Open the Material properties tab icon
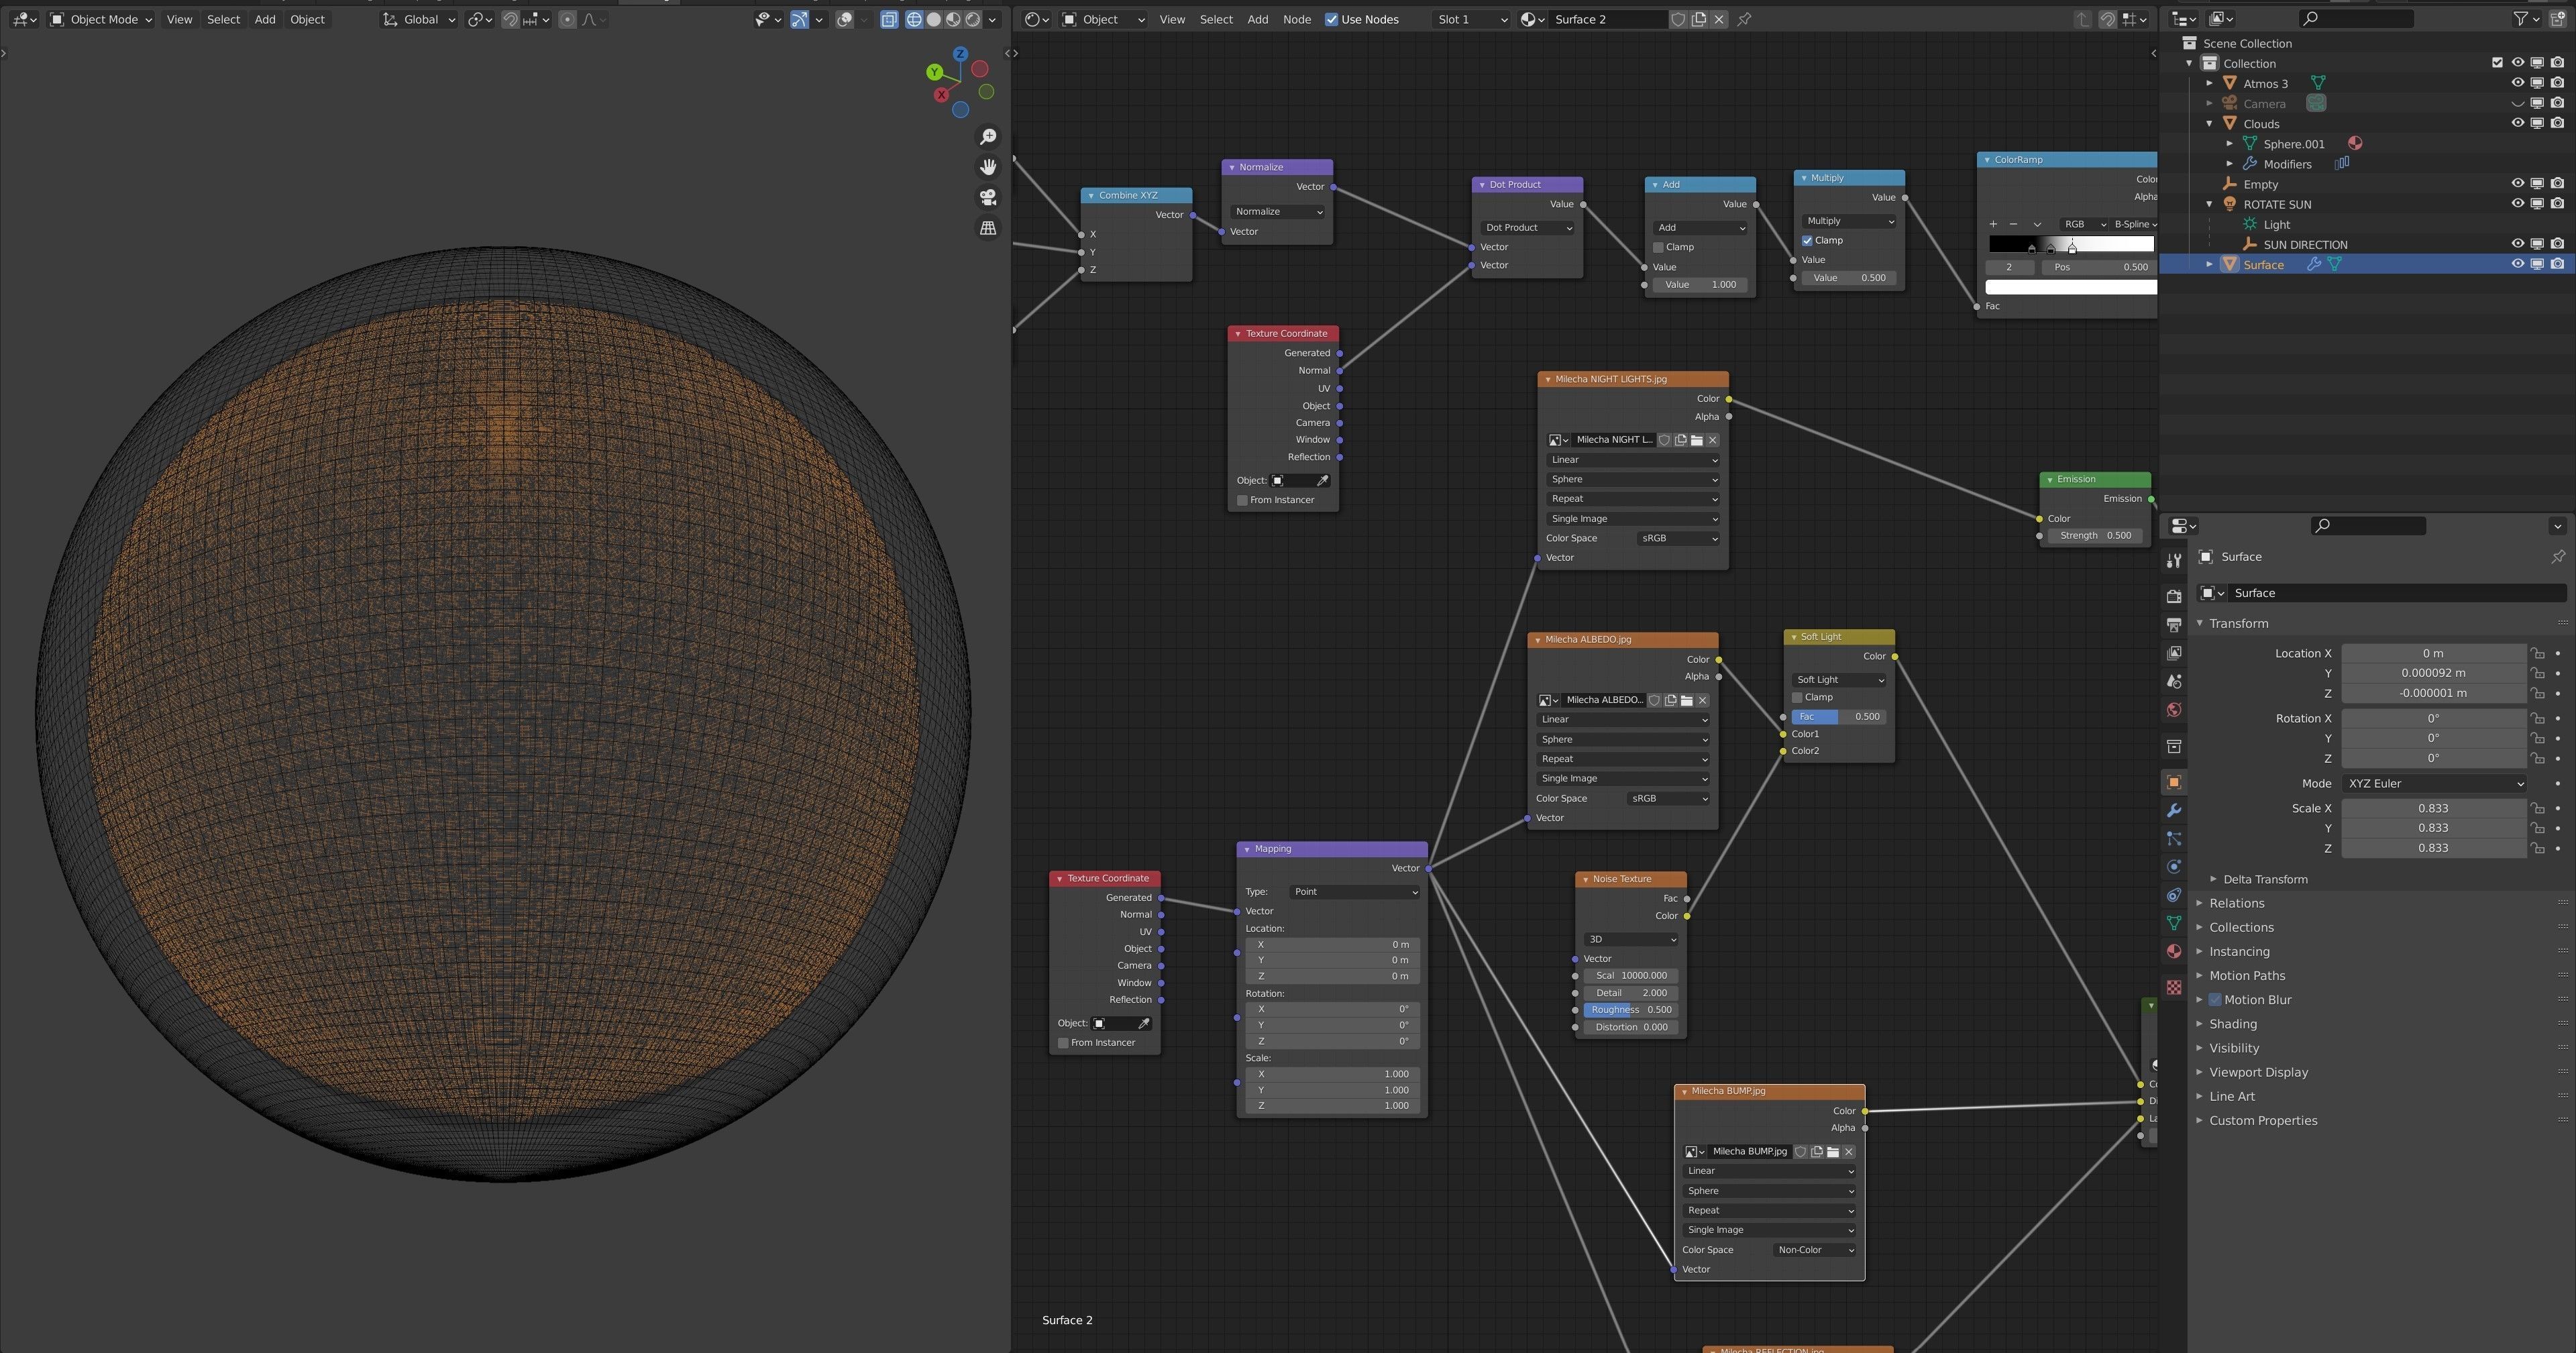The width and height of the screenshot is (2576, 1353). (x=2173, y=951)
